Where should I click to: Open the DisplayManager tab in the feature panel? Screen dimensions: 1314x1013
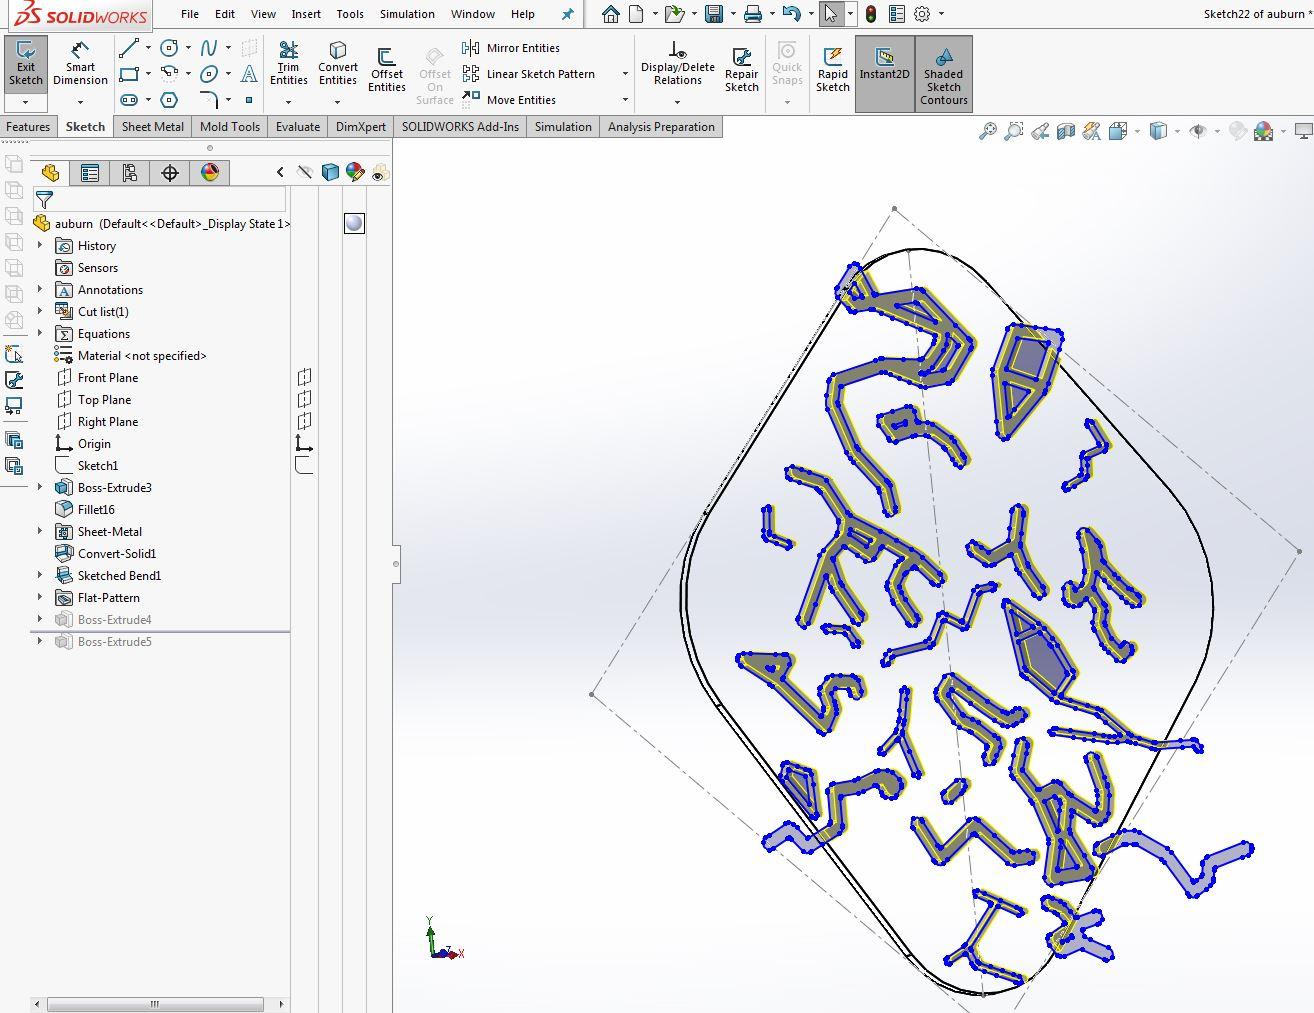[x=210, y=173]
